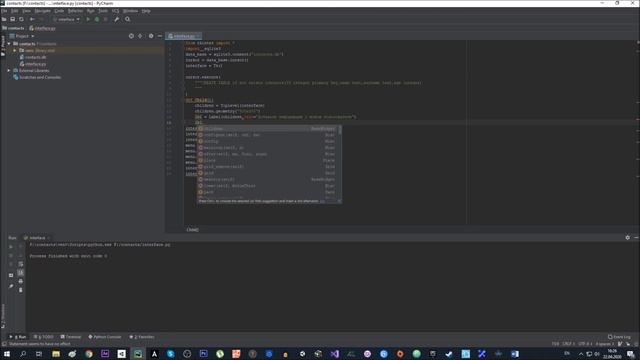Open the Windows notification center
Screen dimensions: 640x360
[631, 354]
